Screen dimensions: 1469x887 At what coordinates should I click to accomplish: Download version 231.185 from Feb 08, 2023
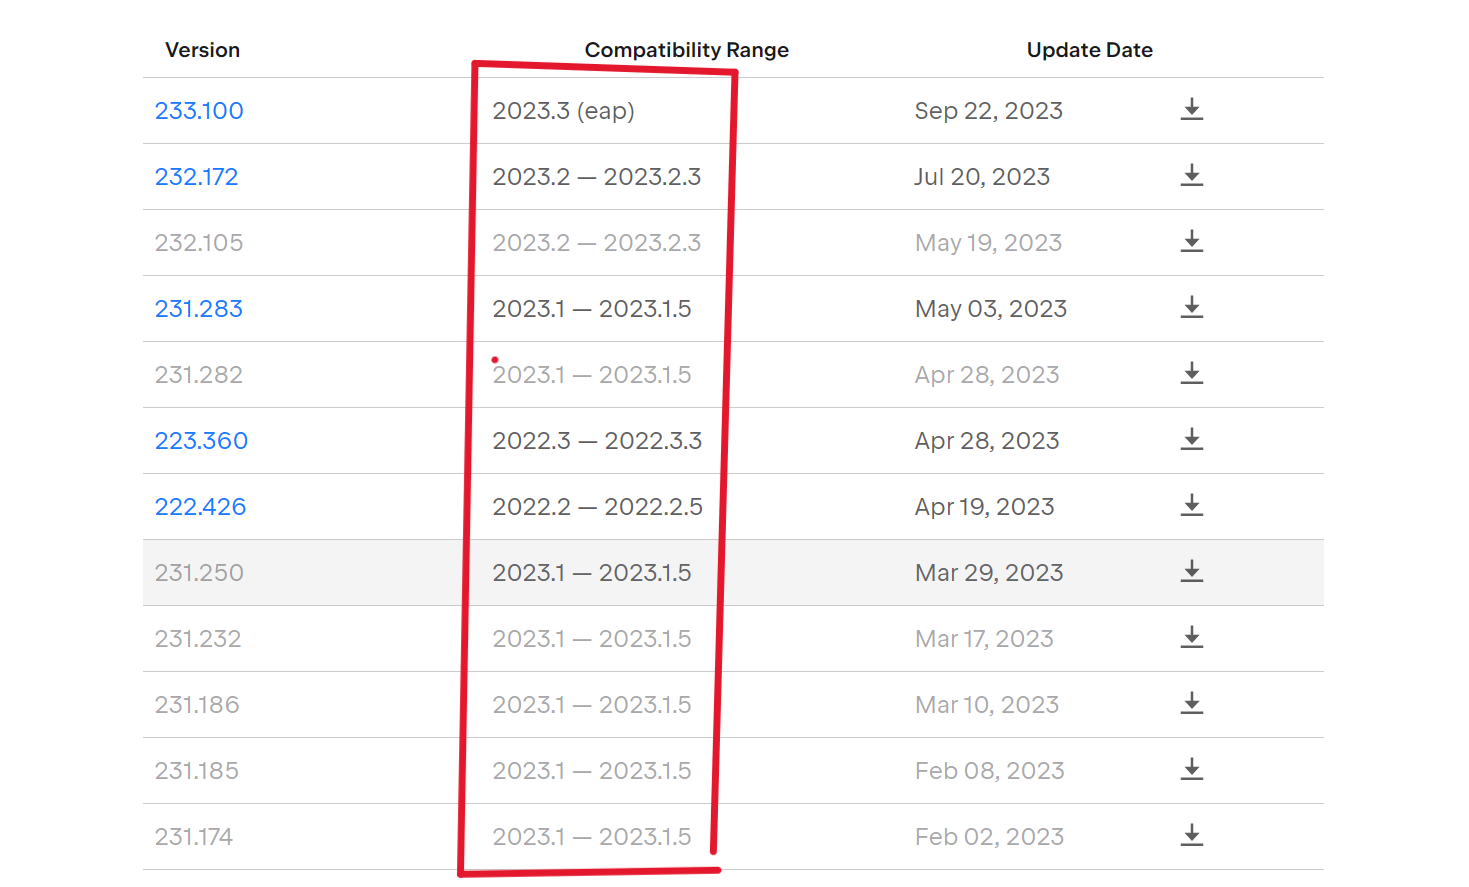(x=1191, y=770)
